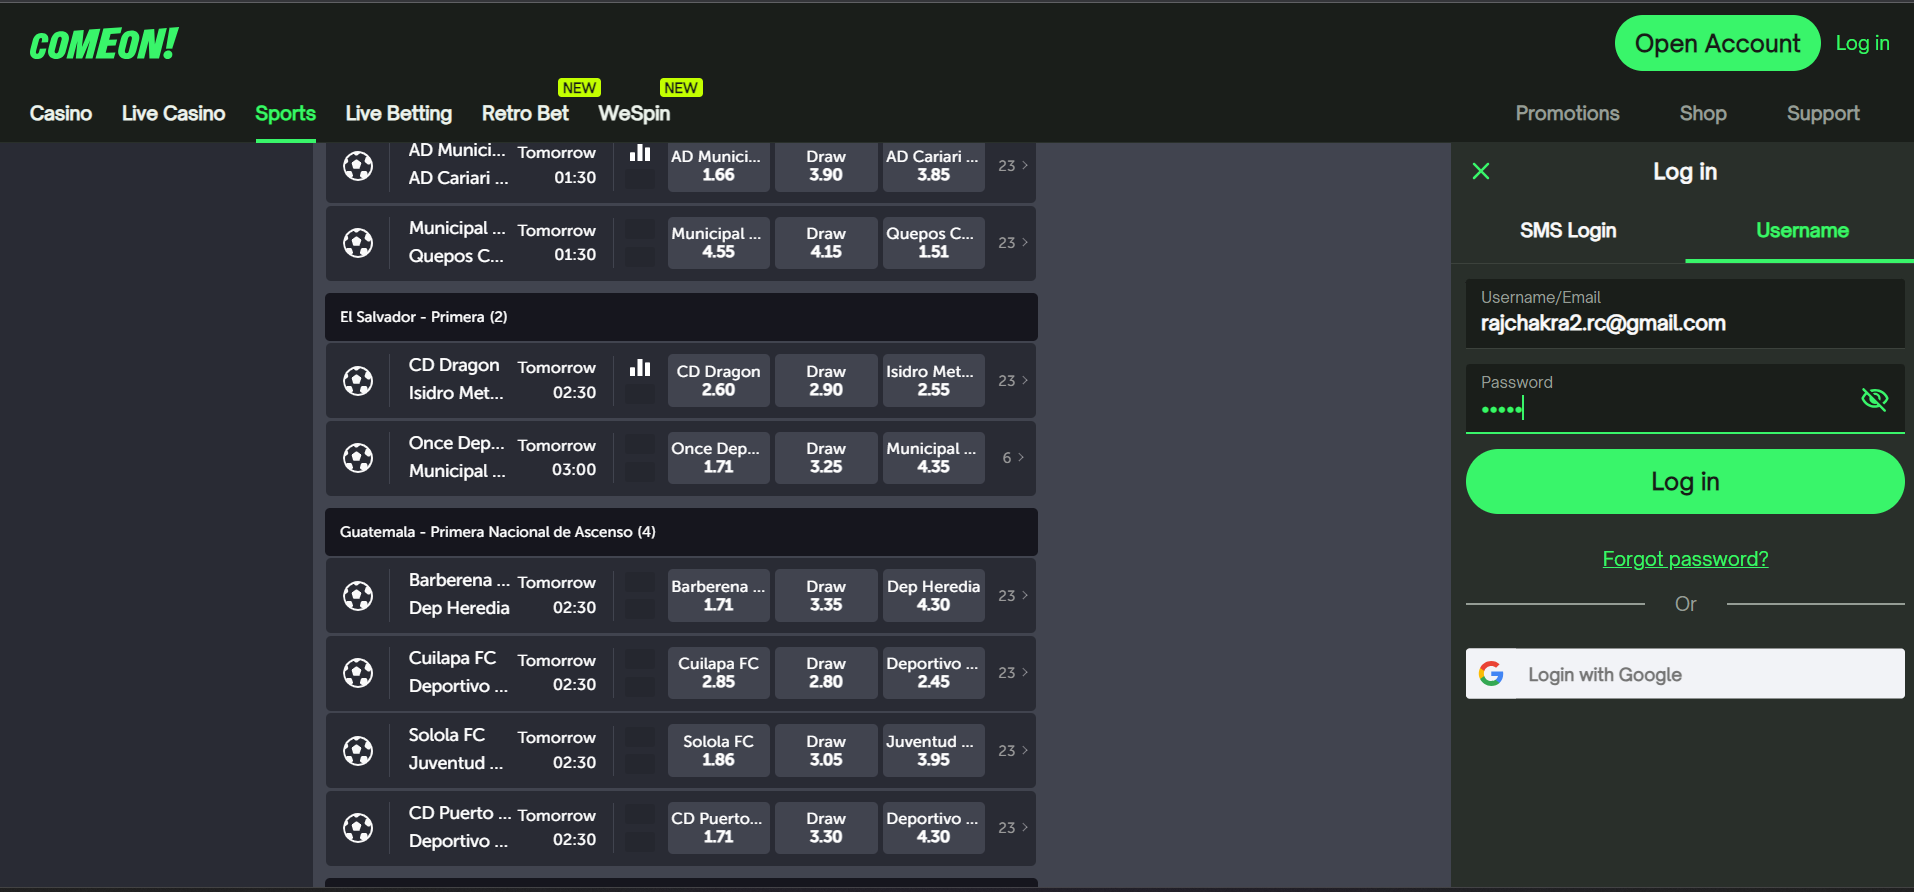
Task: Bet on Cuilapa FC at 2.85
Action: point(718,672)
